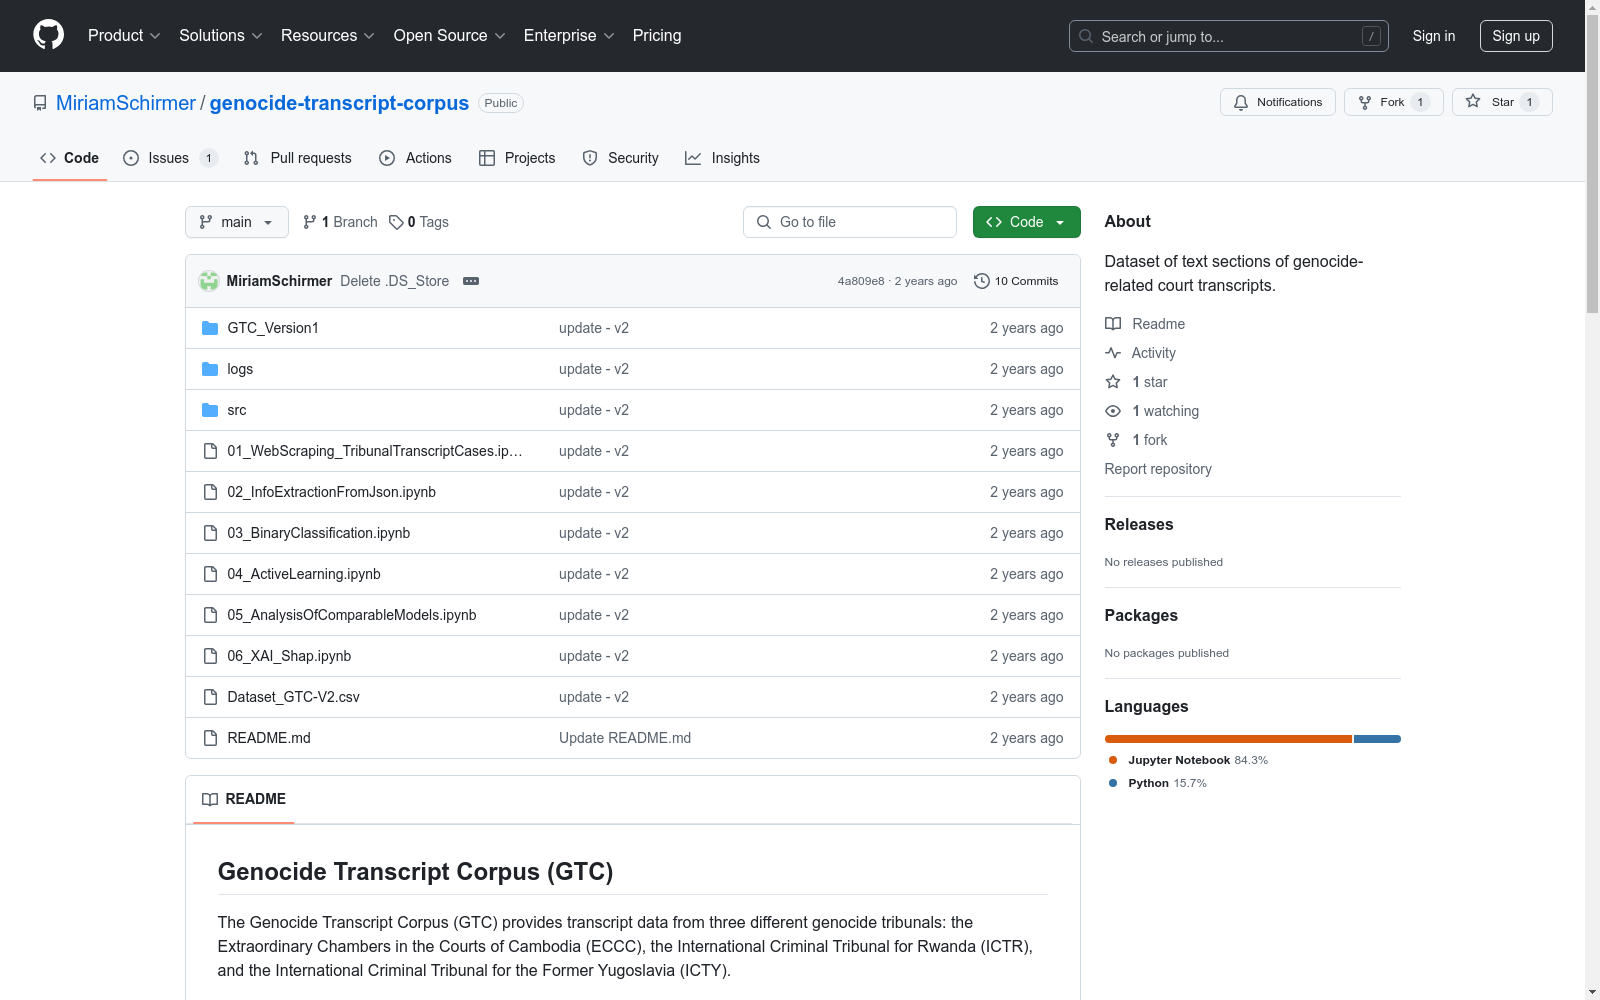
Task: Click the magnifier icon in Go to file
Action: tap(764, 222)
